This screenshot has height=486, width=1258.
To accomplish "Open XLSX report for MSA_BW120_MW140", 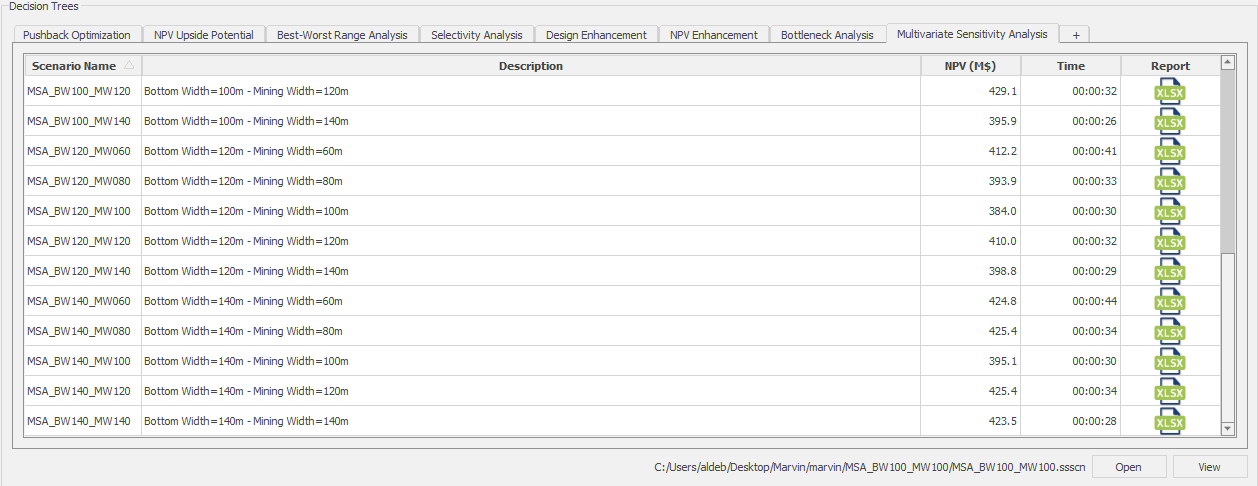I will click(x=1169, y=272).
